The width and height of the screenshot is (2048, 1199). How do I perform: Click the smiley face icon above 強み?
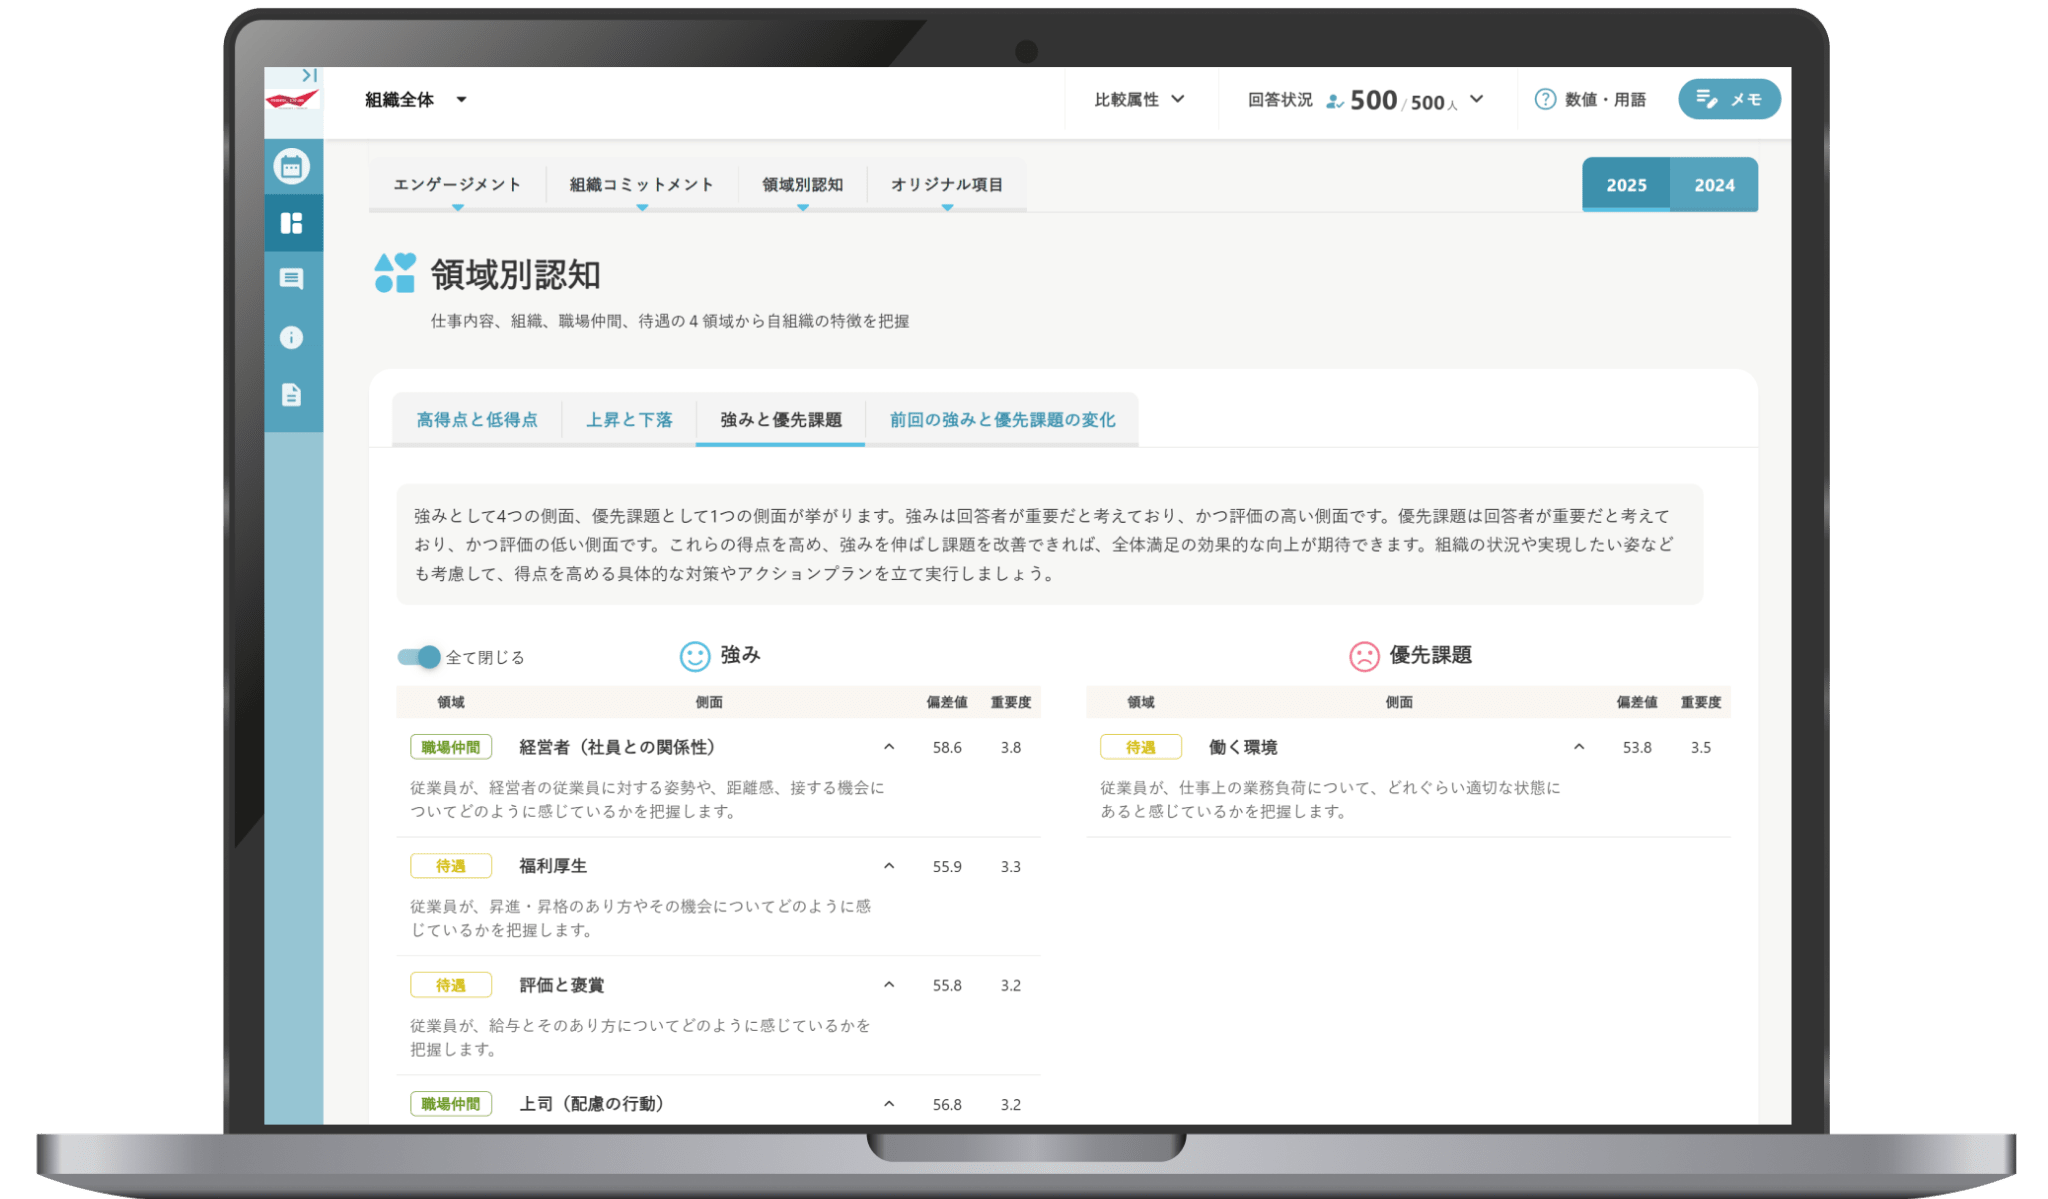(693, 656)
